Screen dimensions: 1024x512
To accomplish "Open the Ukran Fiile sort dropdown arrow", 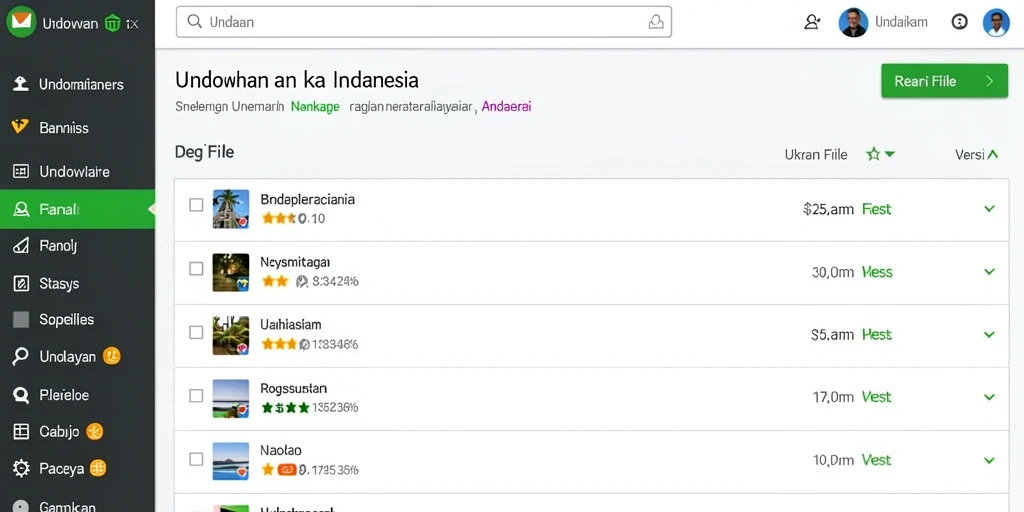I will [889, 155].
